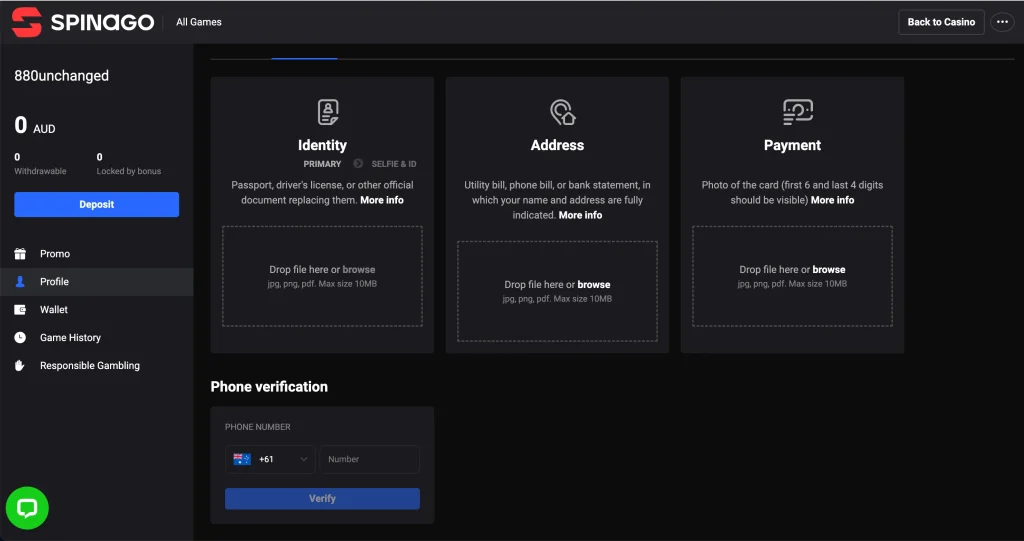Click the arrow between Primary and Selfie & ID
The image size is (1024, 541).
point(358,163)
